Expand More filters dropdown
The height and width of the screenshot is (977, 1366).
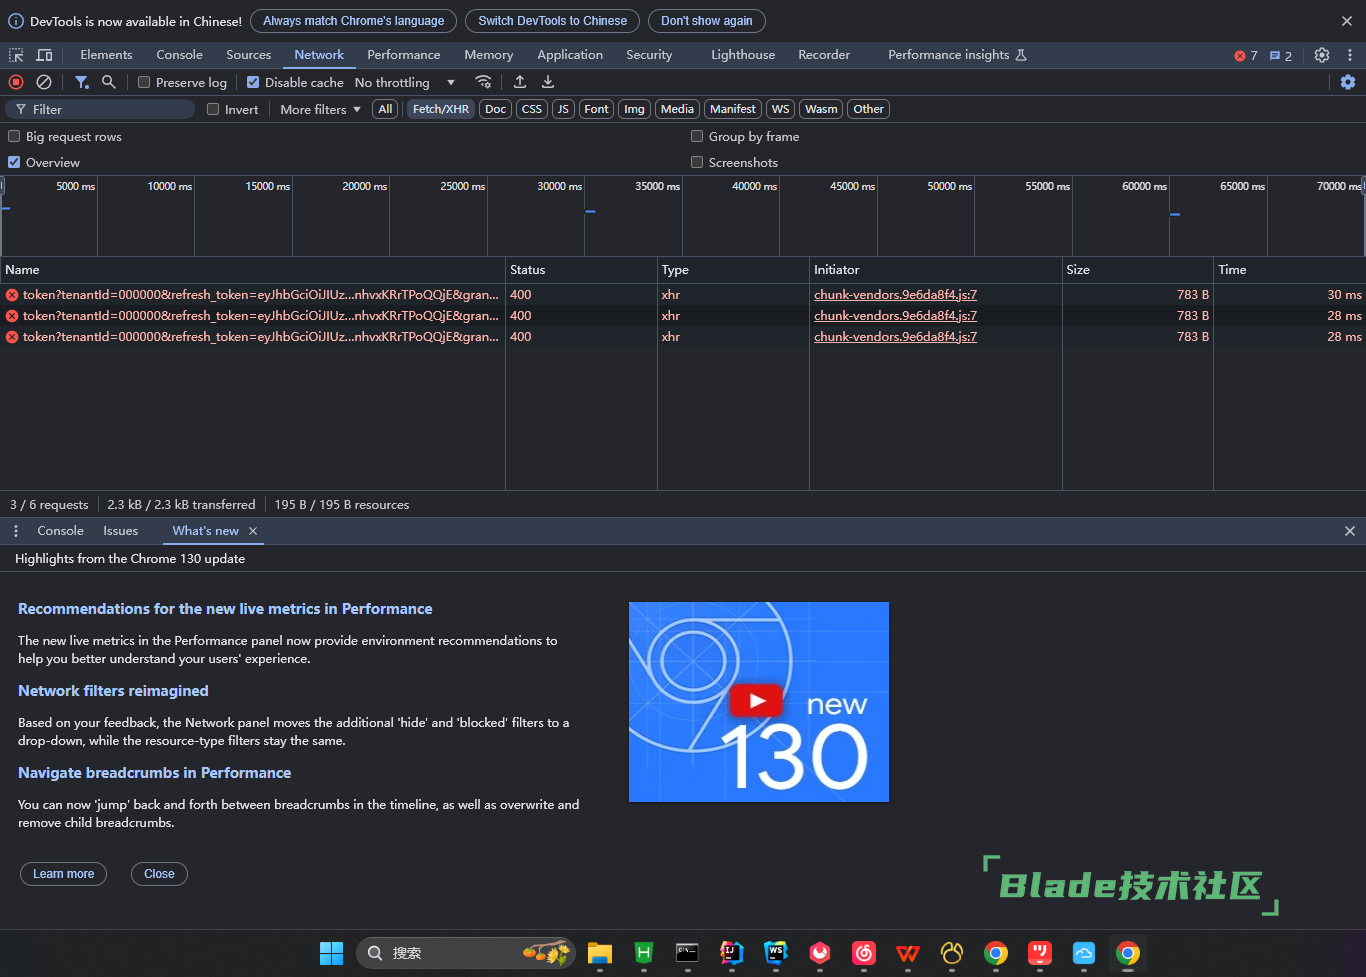coord(320,109)
